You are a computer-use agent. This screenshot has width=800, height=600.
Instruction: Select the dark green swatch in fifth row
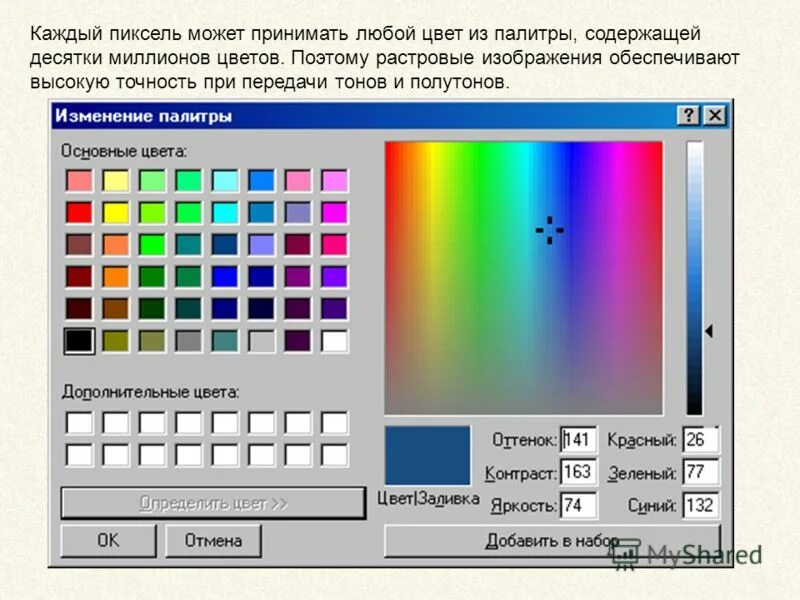(x=152, y=309)
